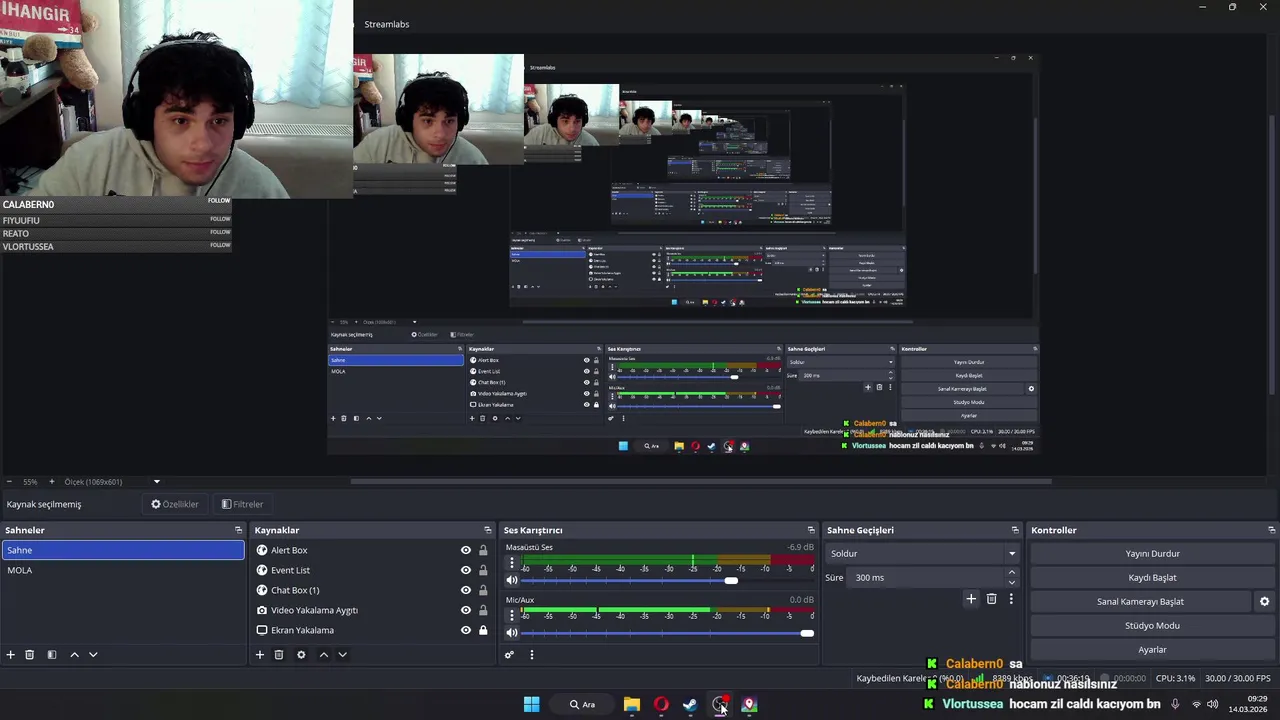The width and height of the screenshot is (1280, 720).
Task: Move the source up in Kaynaklar
Action: [323, 655]
